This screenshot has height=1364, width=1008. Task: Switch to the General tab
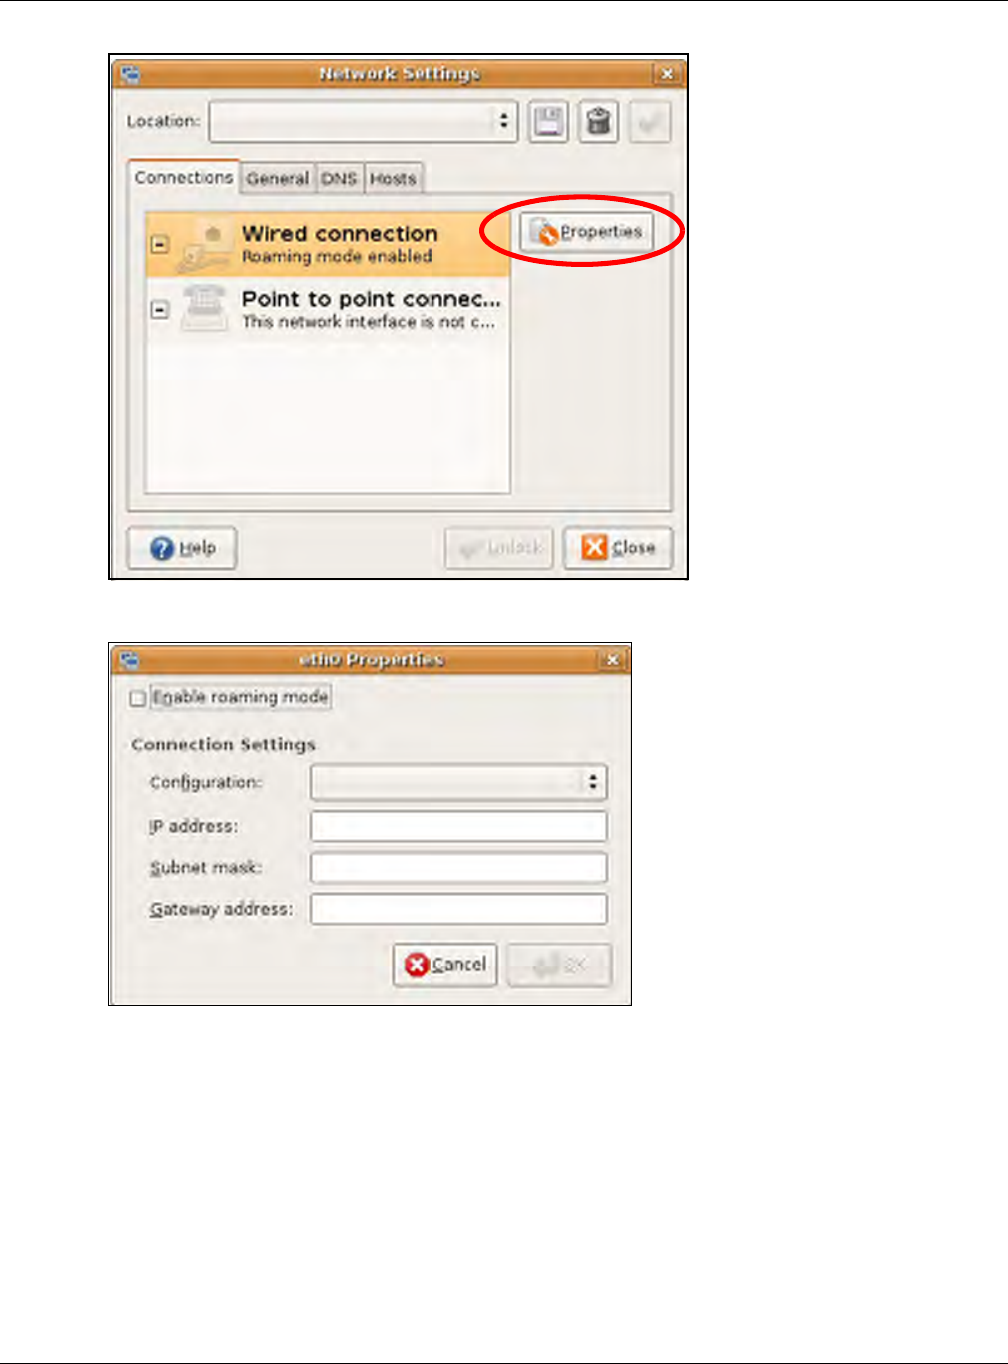coord(277,179)
